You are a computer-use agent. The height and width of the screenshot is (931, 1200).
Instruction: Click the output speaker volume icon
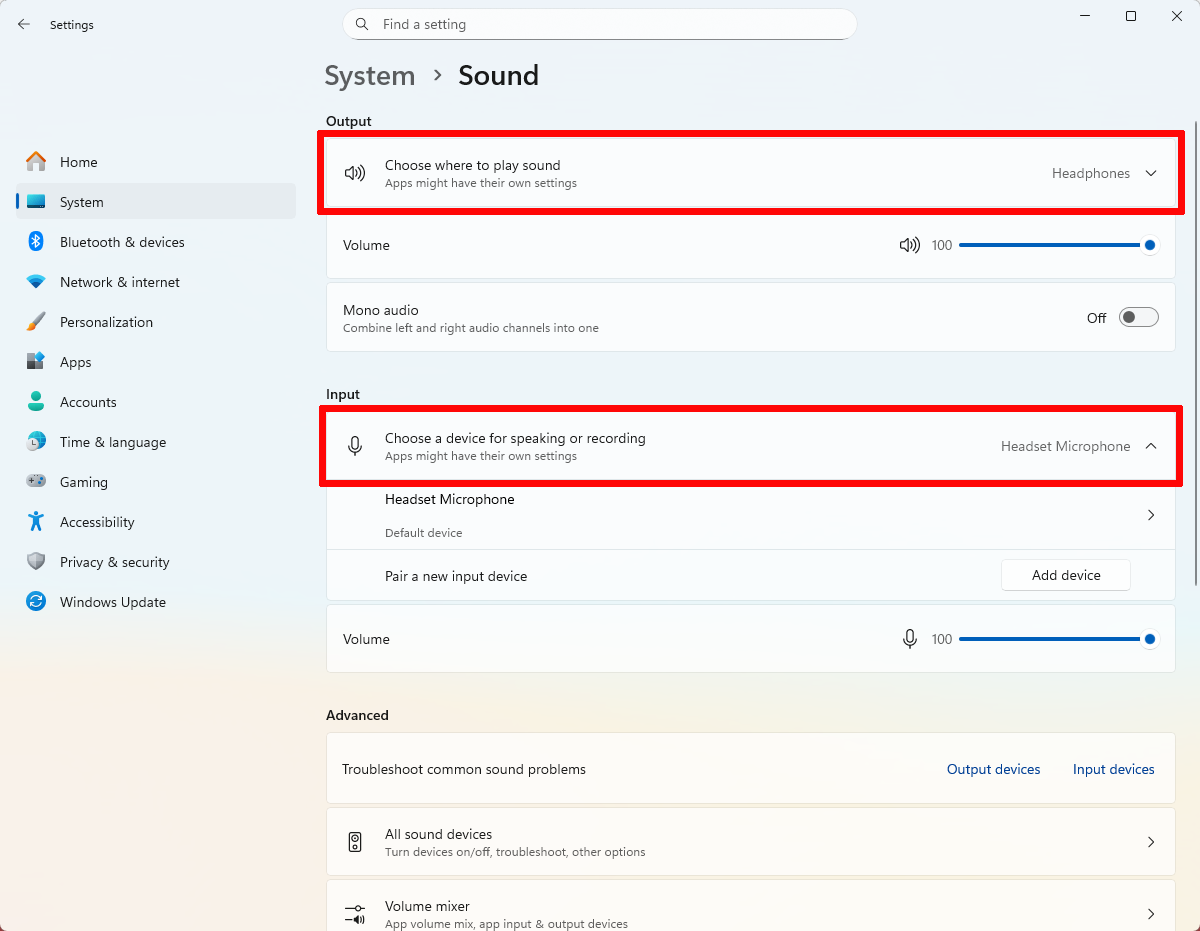[909, 244]
